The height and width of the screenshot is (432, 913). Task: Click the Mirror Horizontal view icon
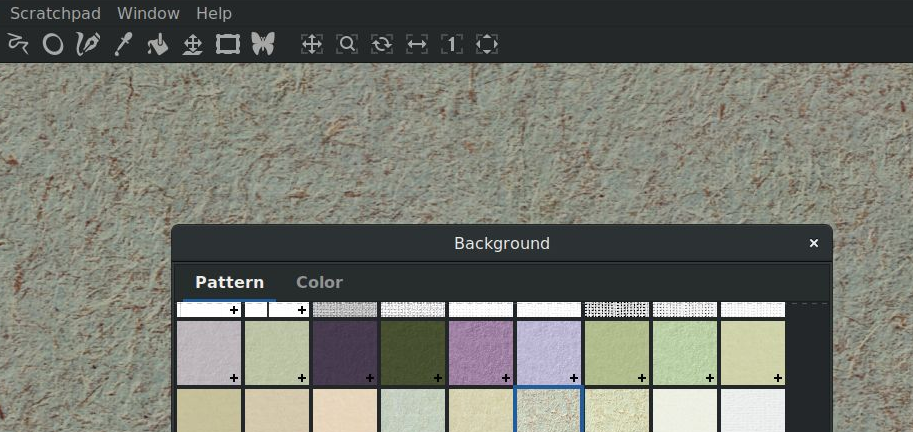[x=417, y=44]
